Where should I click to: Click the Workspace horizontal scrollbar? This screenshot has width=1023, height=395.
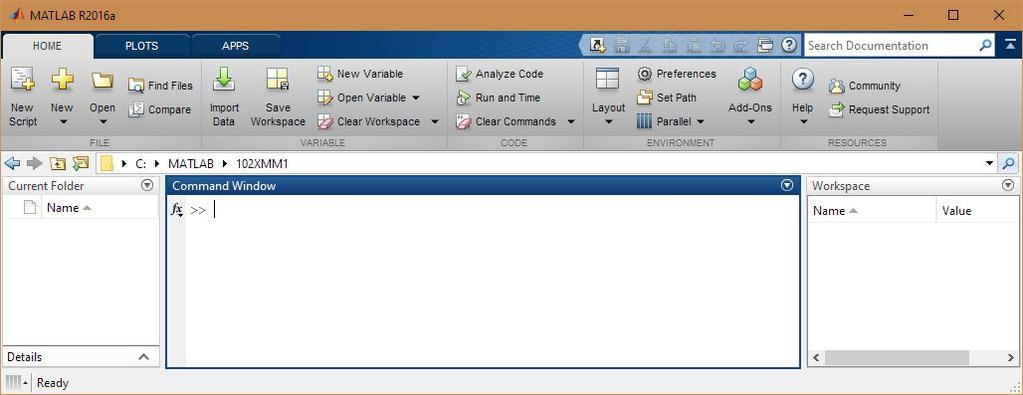coord(897,358)
